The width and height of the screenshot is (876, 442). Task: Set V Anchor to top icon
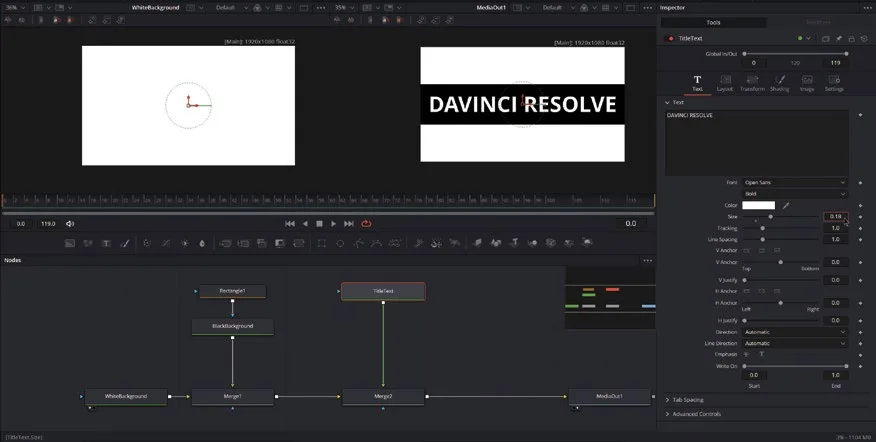click(x=746, y=250)
